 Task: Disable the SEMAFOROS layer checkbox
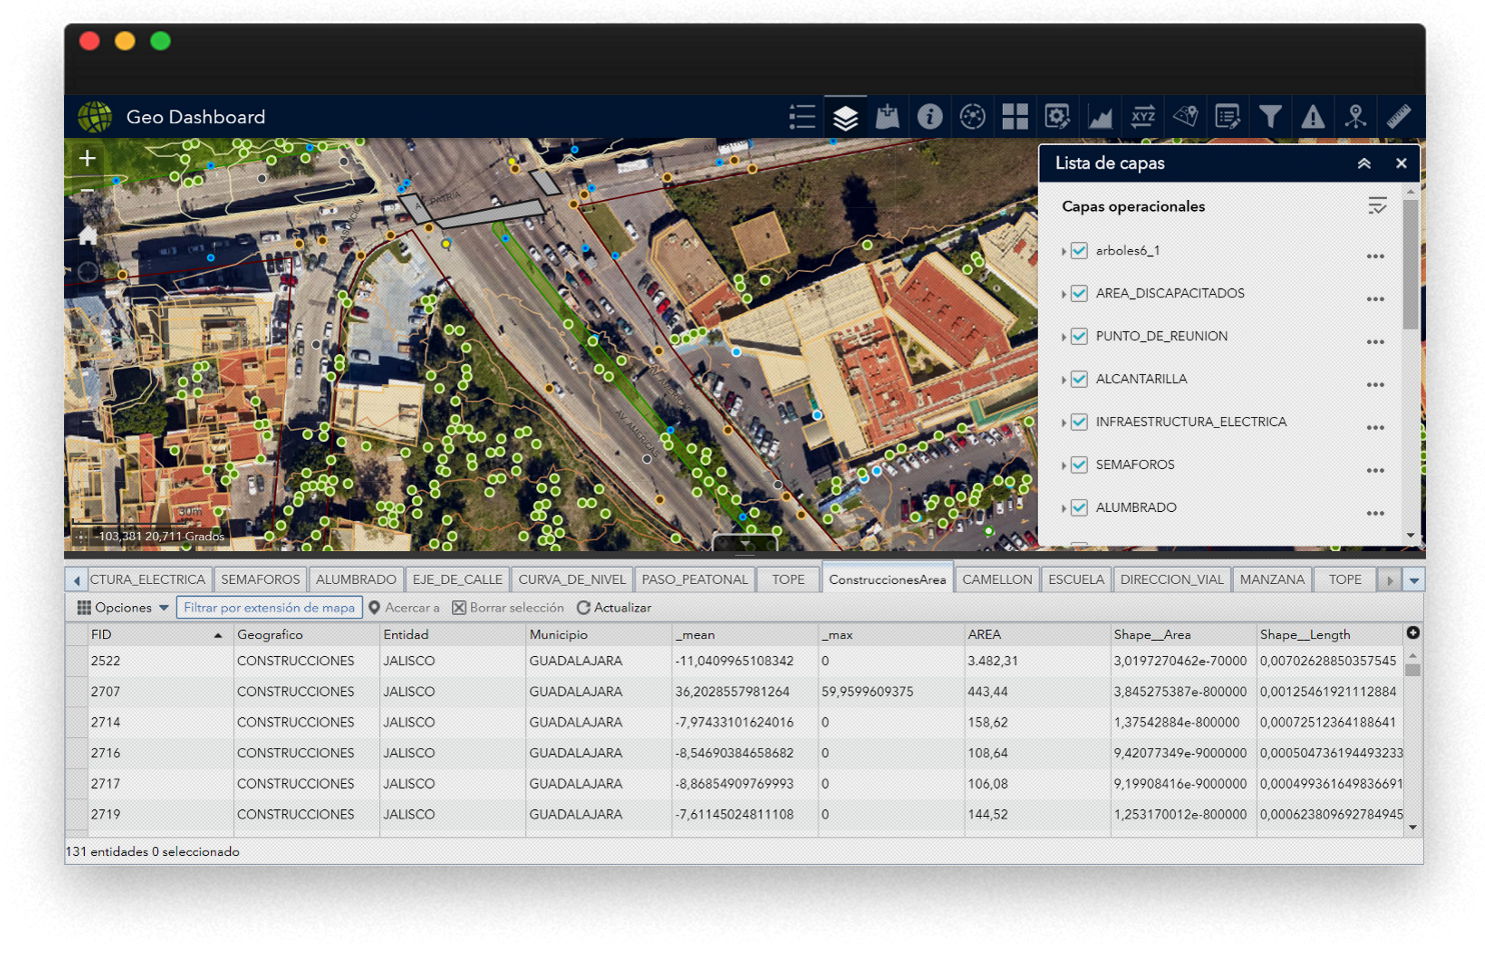[1079, 465]
